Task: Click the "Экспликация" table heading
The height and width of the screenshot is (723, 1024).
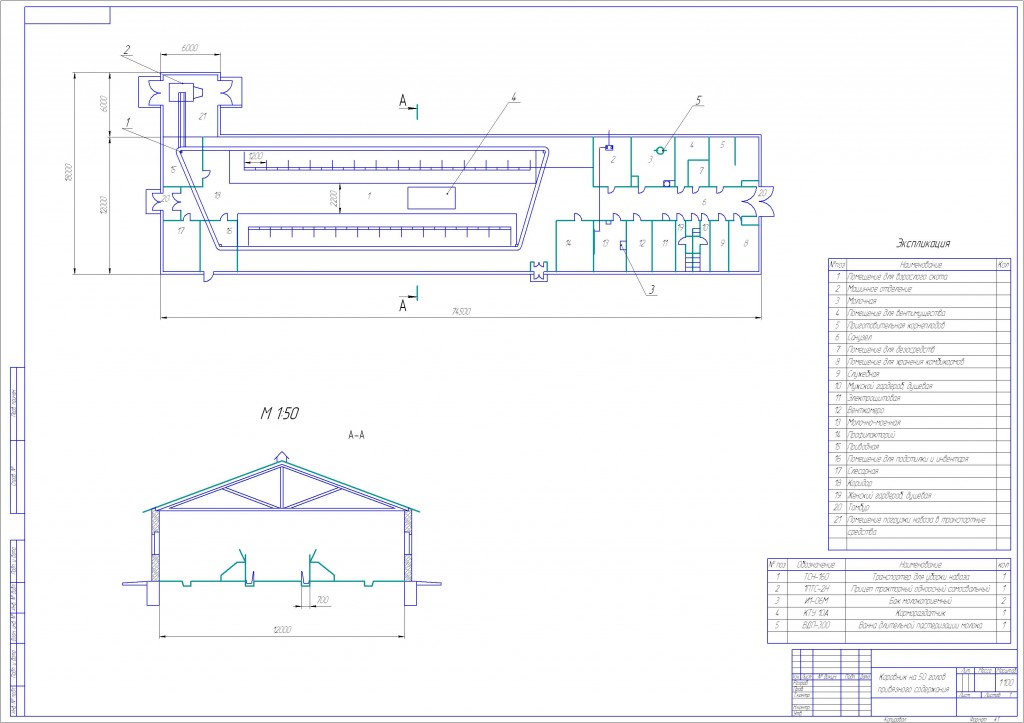Action: point(923,244)
